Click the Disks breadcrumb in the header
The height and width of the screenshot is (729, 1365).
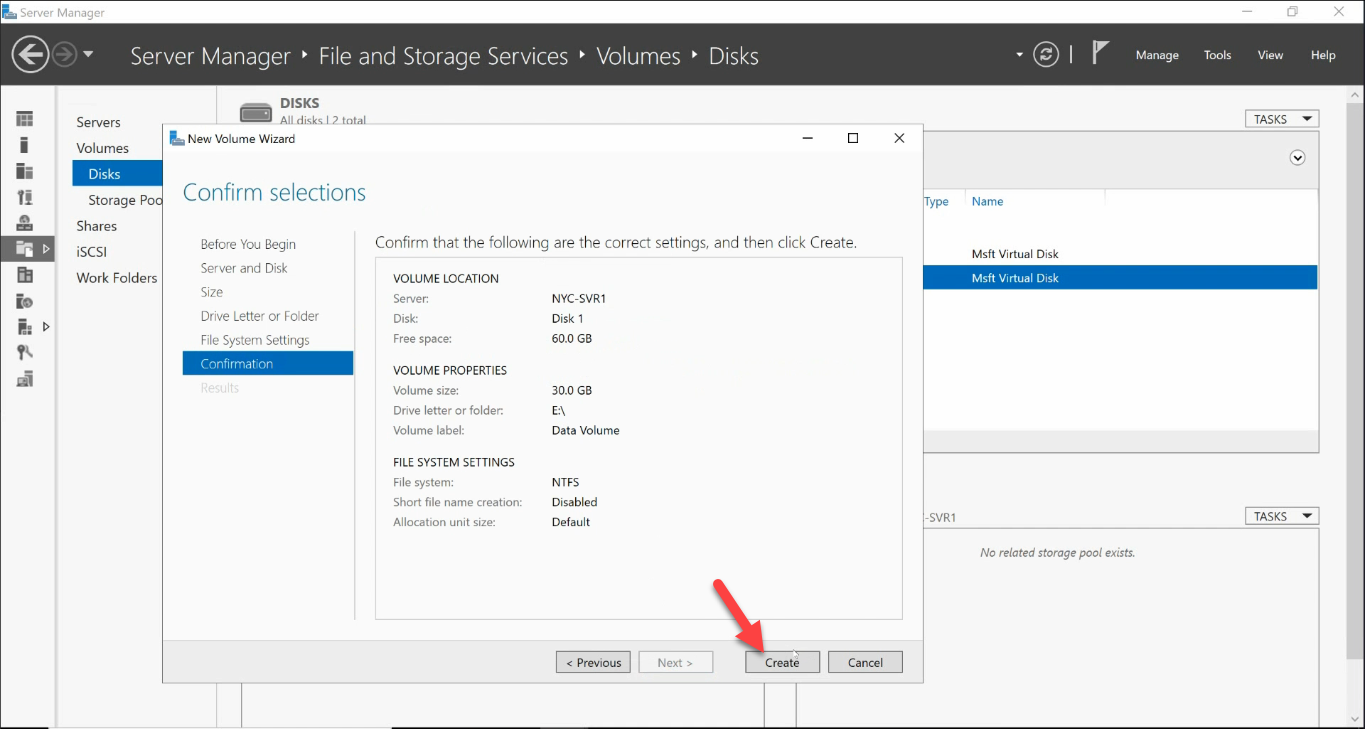(x=734, y=56)
